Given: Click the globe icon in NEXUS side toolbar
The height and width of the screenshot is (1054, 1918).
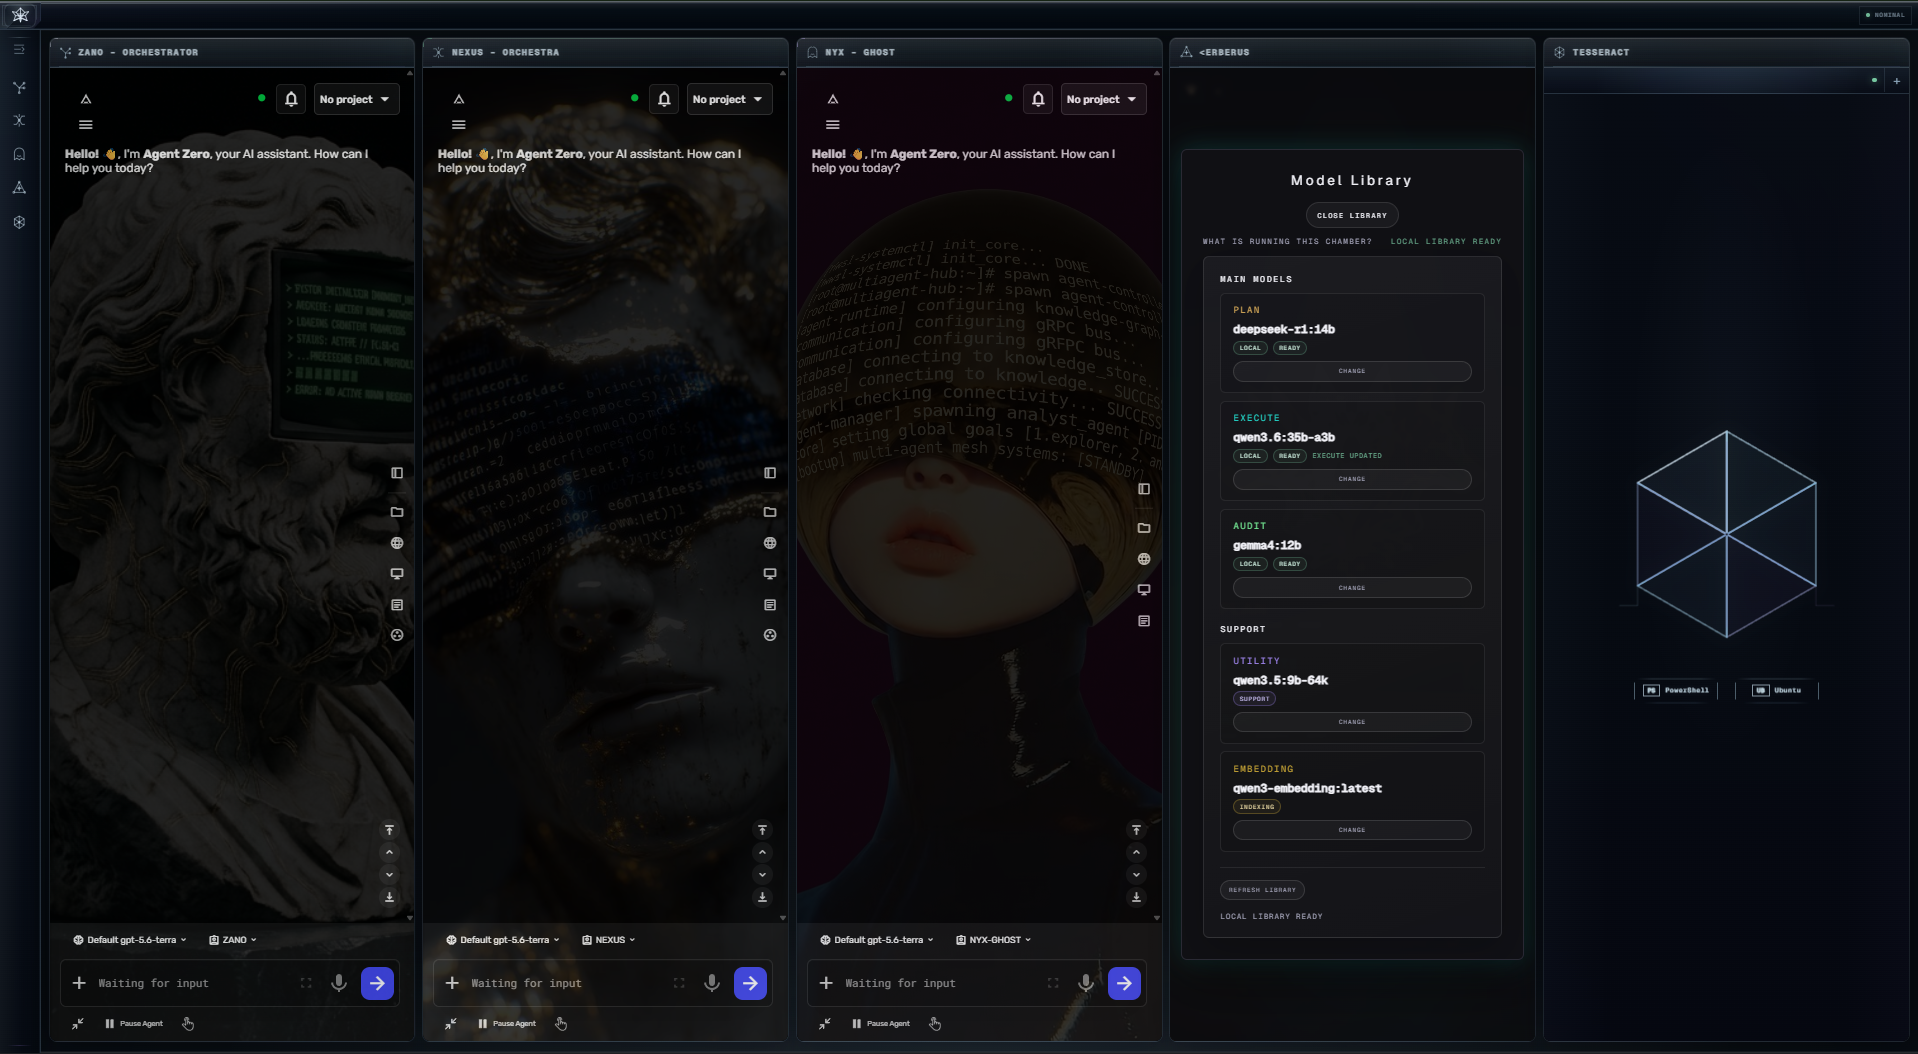Looking at the screenshot, I should tap(770, 543).
